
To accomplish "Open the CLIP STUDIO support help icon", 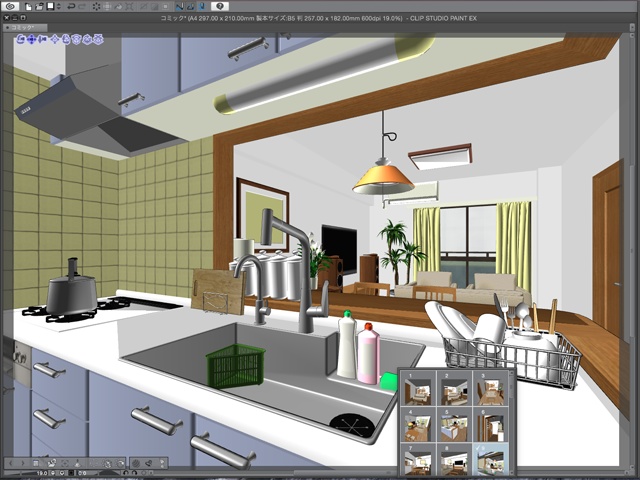I will 220,7.
